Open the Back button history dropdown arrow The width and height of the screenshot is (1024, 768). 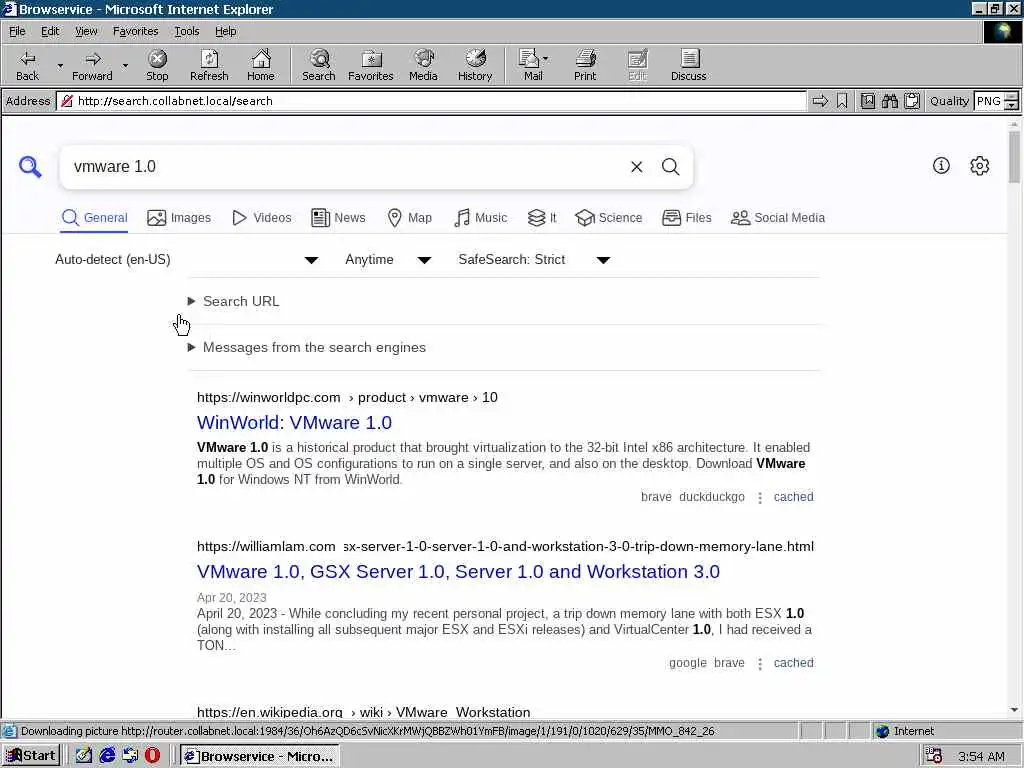(x=60, y=65)
